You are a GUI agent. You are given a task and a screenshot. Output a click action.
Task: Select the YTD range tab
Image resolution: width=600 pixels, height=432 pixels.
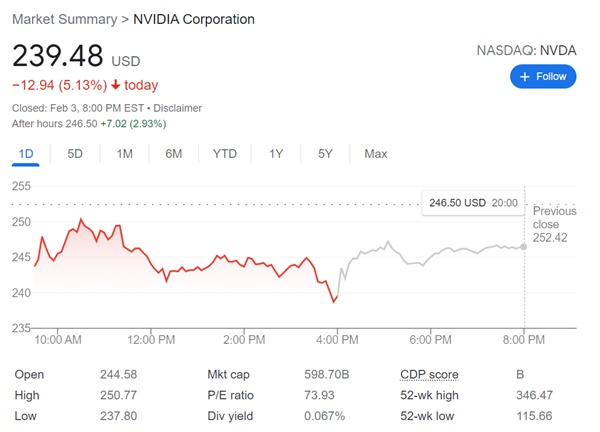225,154
